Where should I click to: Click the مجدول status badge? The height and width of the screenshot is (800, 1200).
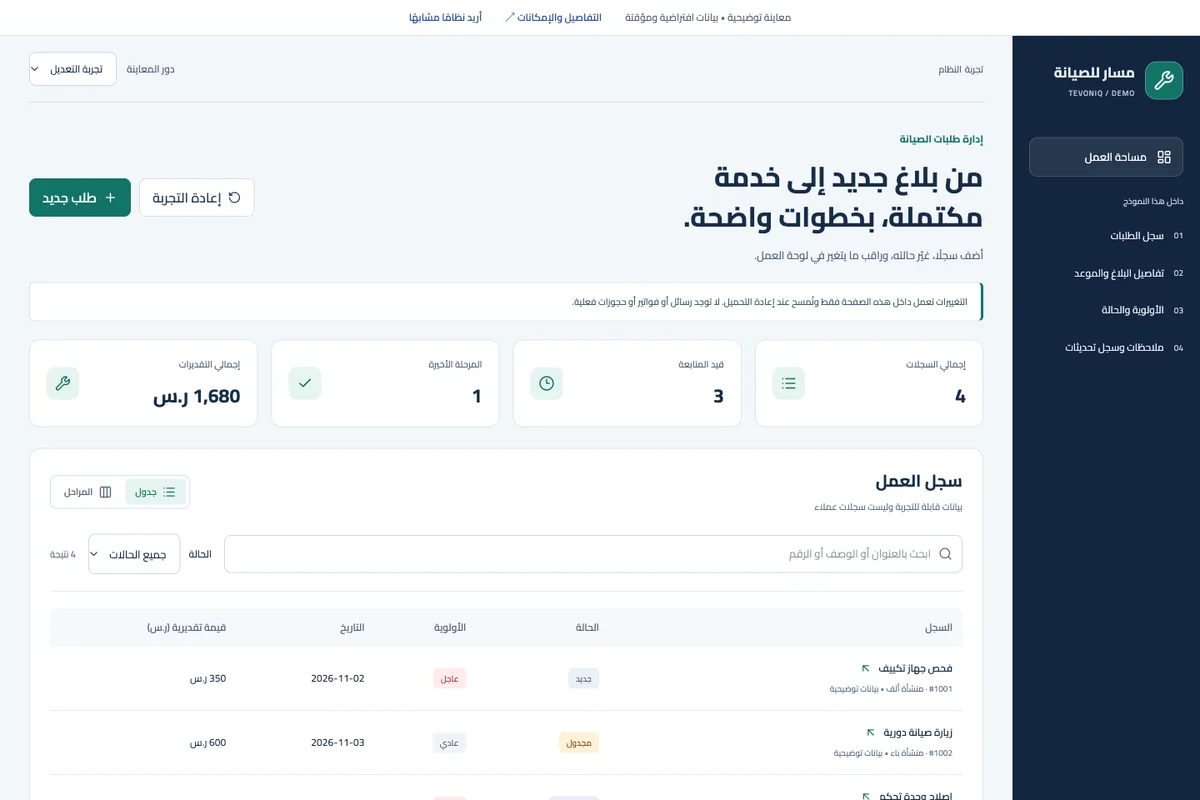[x=579, y=743]
